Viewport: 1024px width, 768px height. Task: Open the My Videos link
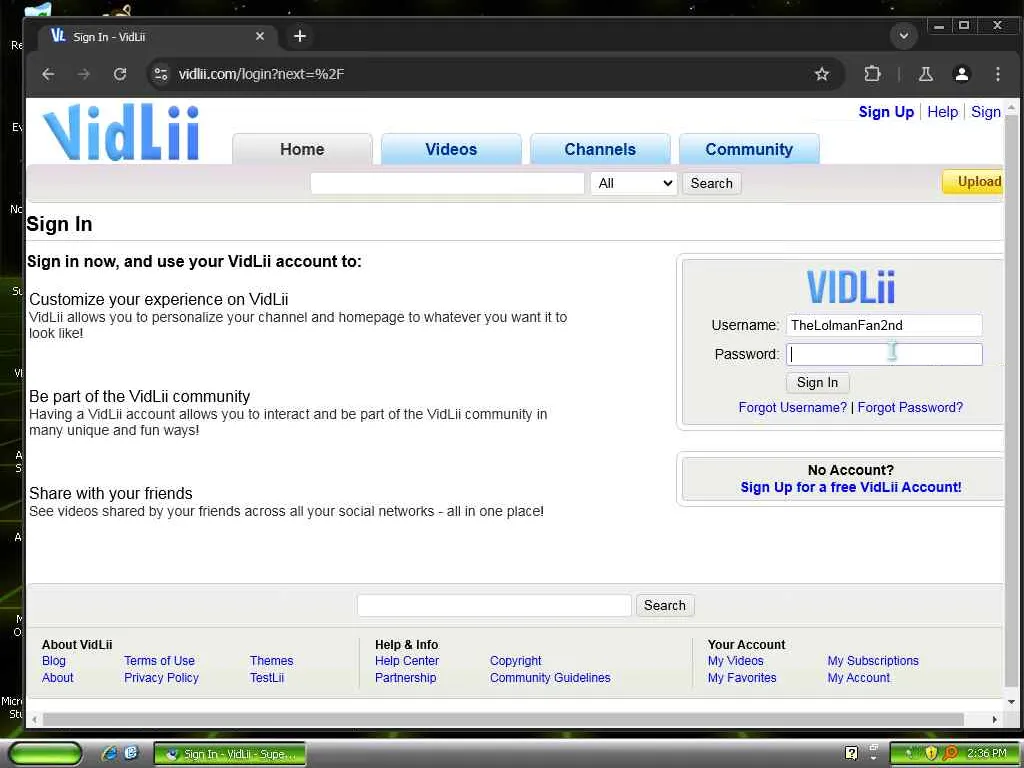click(735, 661)
